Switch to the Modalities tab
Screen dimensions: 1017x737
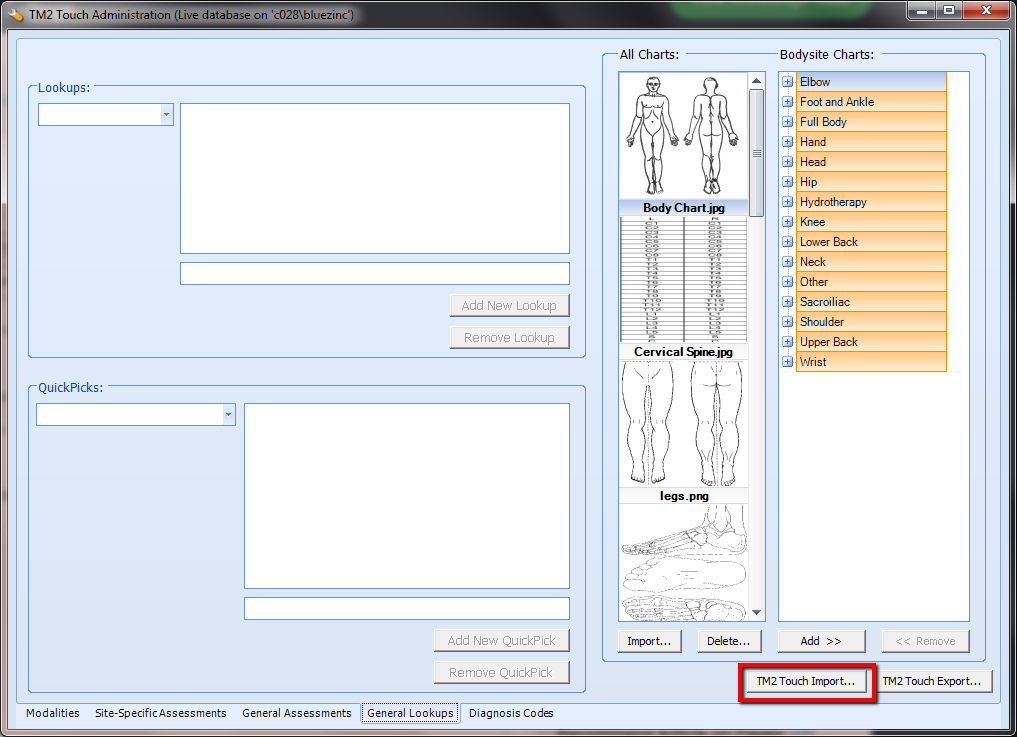[x=53, y=713]
